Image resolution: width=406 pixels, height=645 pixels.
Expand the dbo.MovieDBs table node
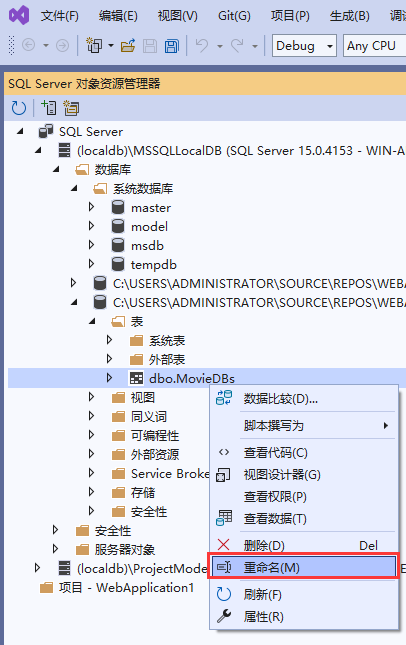[109, 378]
